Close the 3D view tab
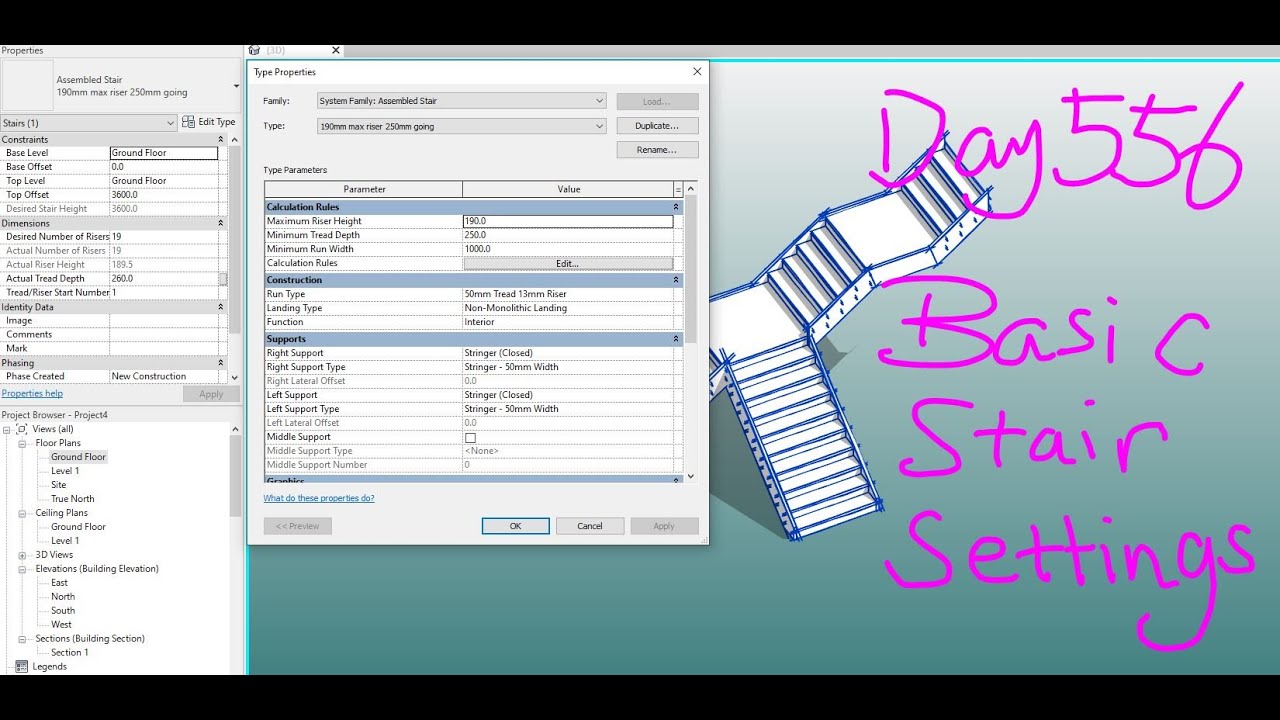The height and width of the screenshot is (720, 1280). (x=335, y=50)
